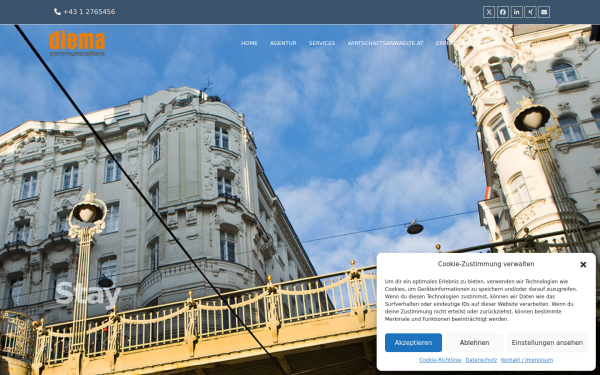Screen dimensions: 600x375
Task: Open the Kontakt / Impressum link
Action: tap(527, 360)
